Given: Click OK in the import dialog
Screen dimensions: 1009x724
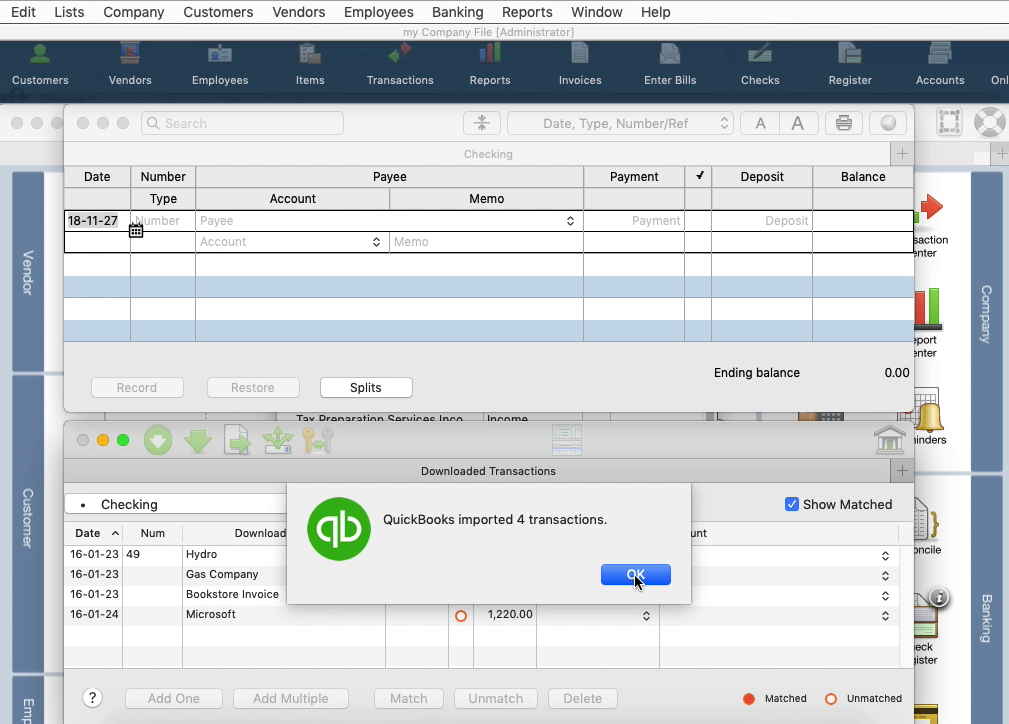Looking at the screenshot, I should pos(636,575).
